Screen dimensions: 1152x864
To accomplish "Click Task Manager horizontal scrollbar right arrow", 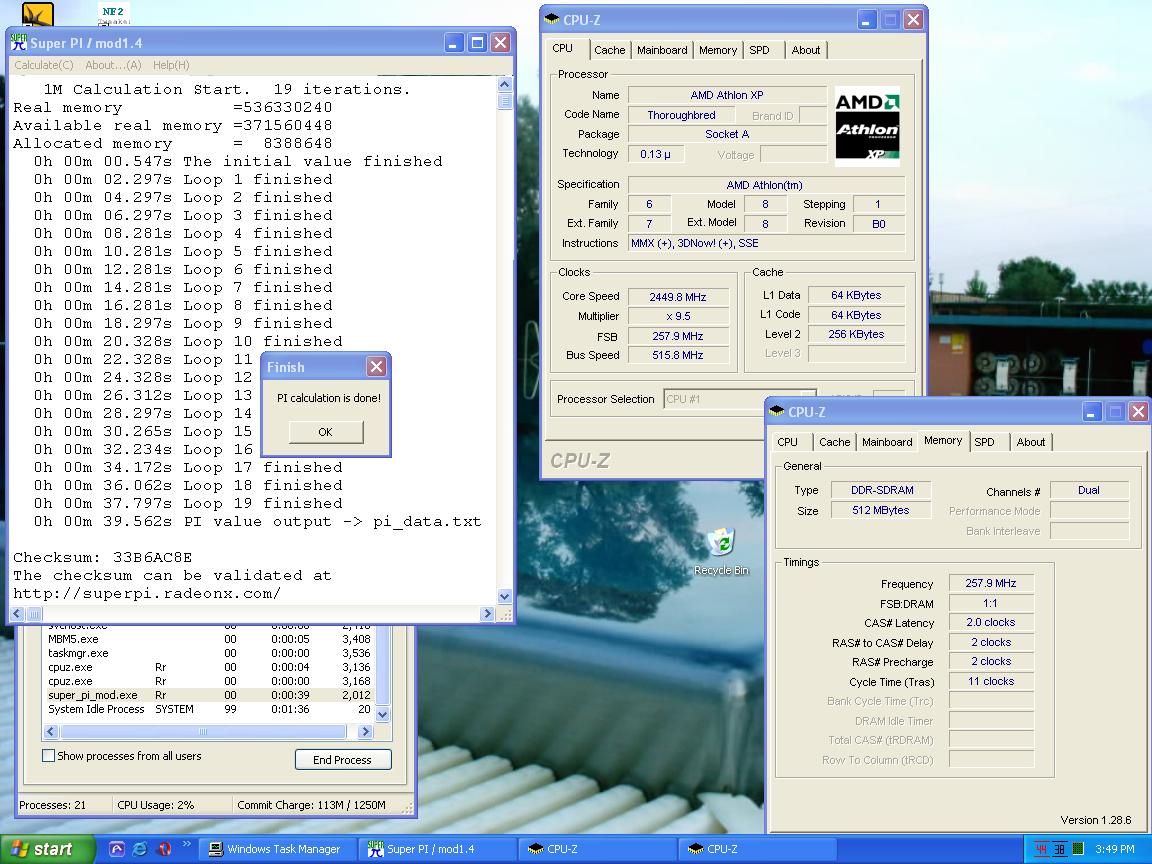I will point(365,732).
